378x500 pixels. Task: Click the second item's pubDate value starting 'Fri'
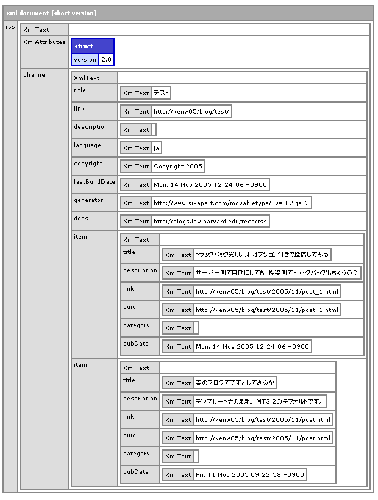click(x=250, y=475)
